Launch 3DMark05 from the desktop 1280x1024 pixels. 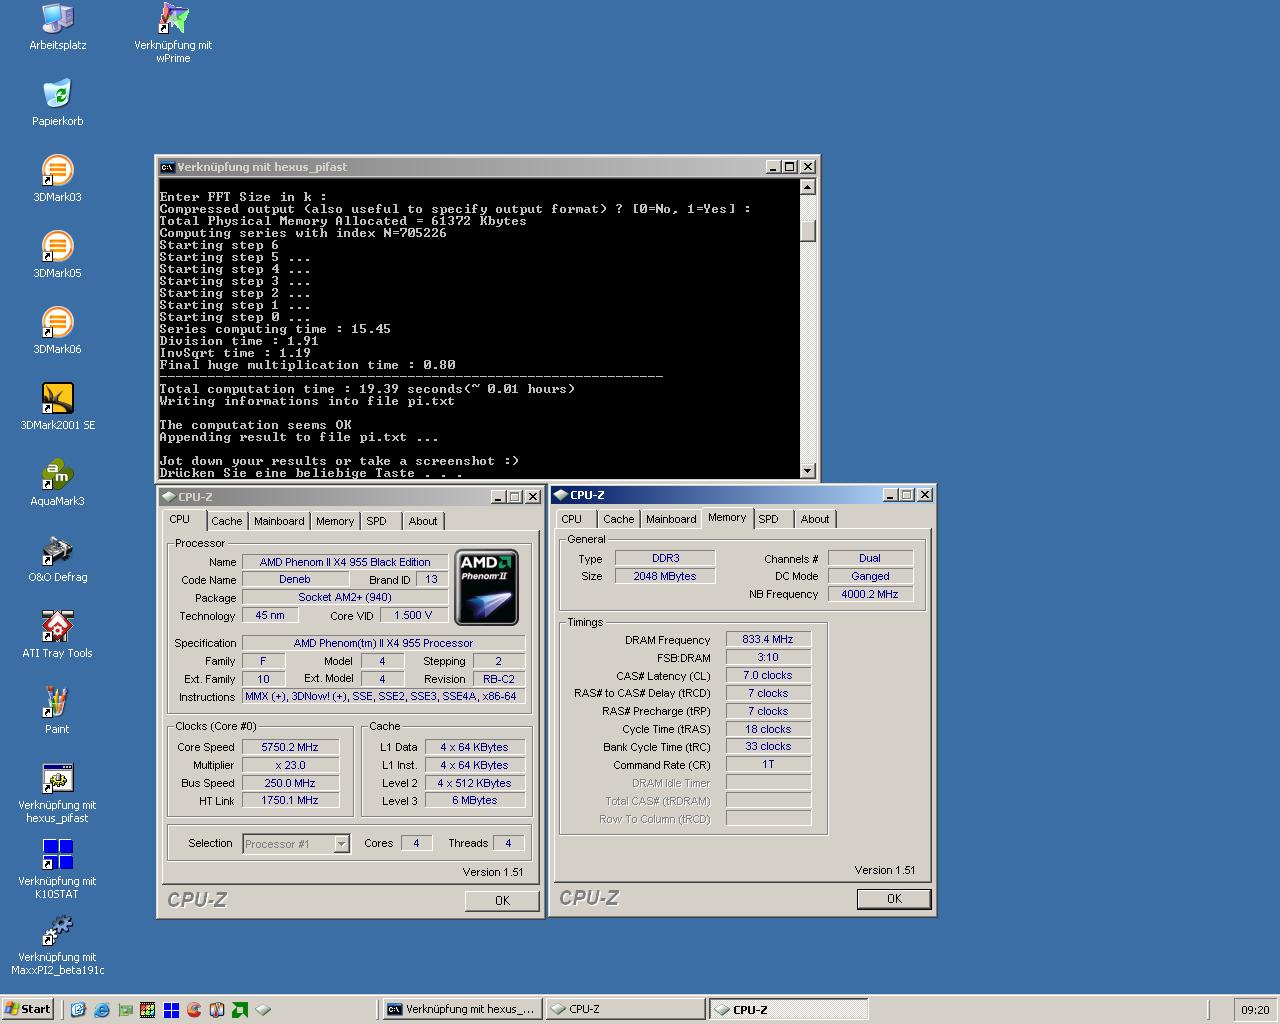[58, 254]
